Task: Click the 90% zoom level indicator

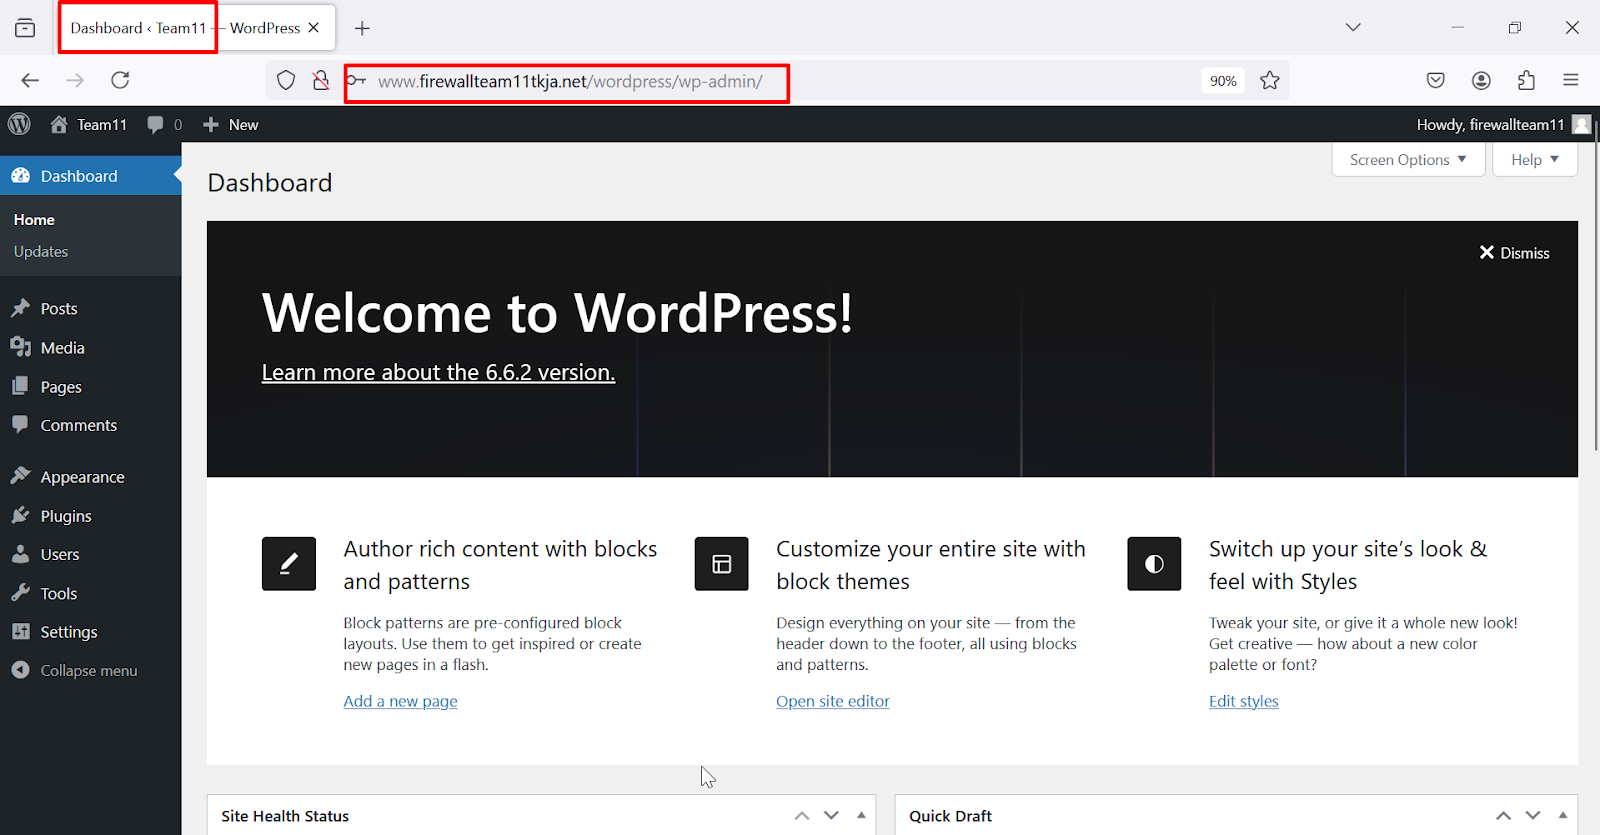Action: [x=1223, y=81]
